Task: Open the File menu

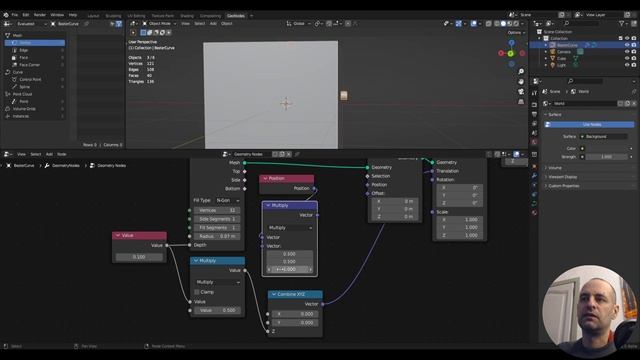Action: (x=15, y=15)
